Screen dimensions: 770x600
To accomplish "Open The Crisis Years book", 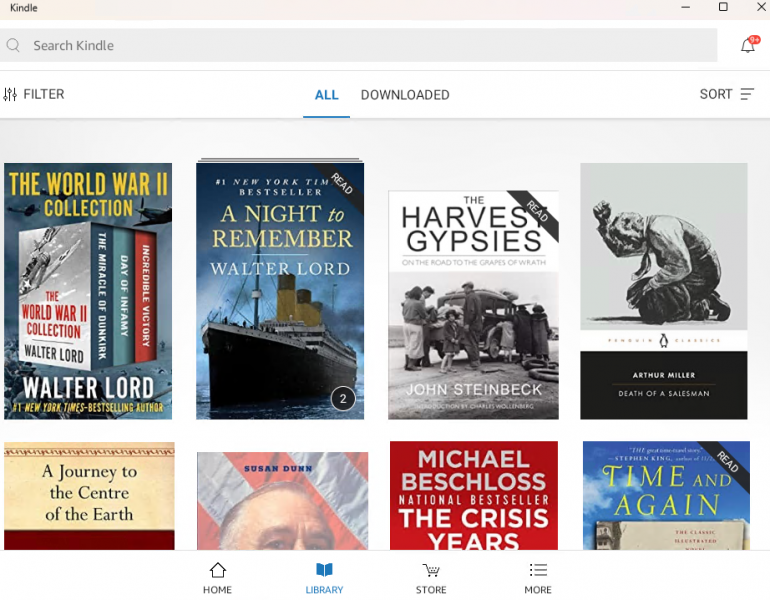I will (474, 495).
